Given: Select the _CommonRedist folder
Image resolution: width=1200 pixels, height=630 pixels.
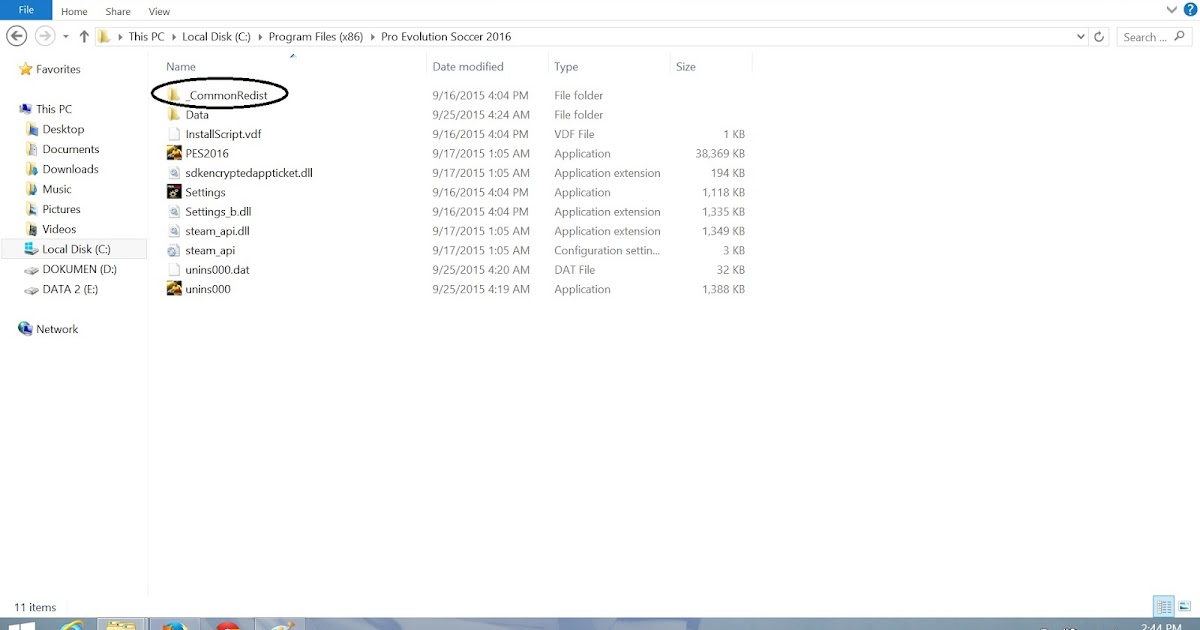Looking at the screenshot, I should pyautogui.click(x=226, y=95).
